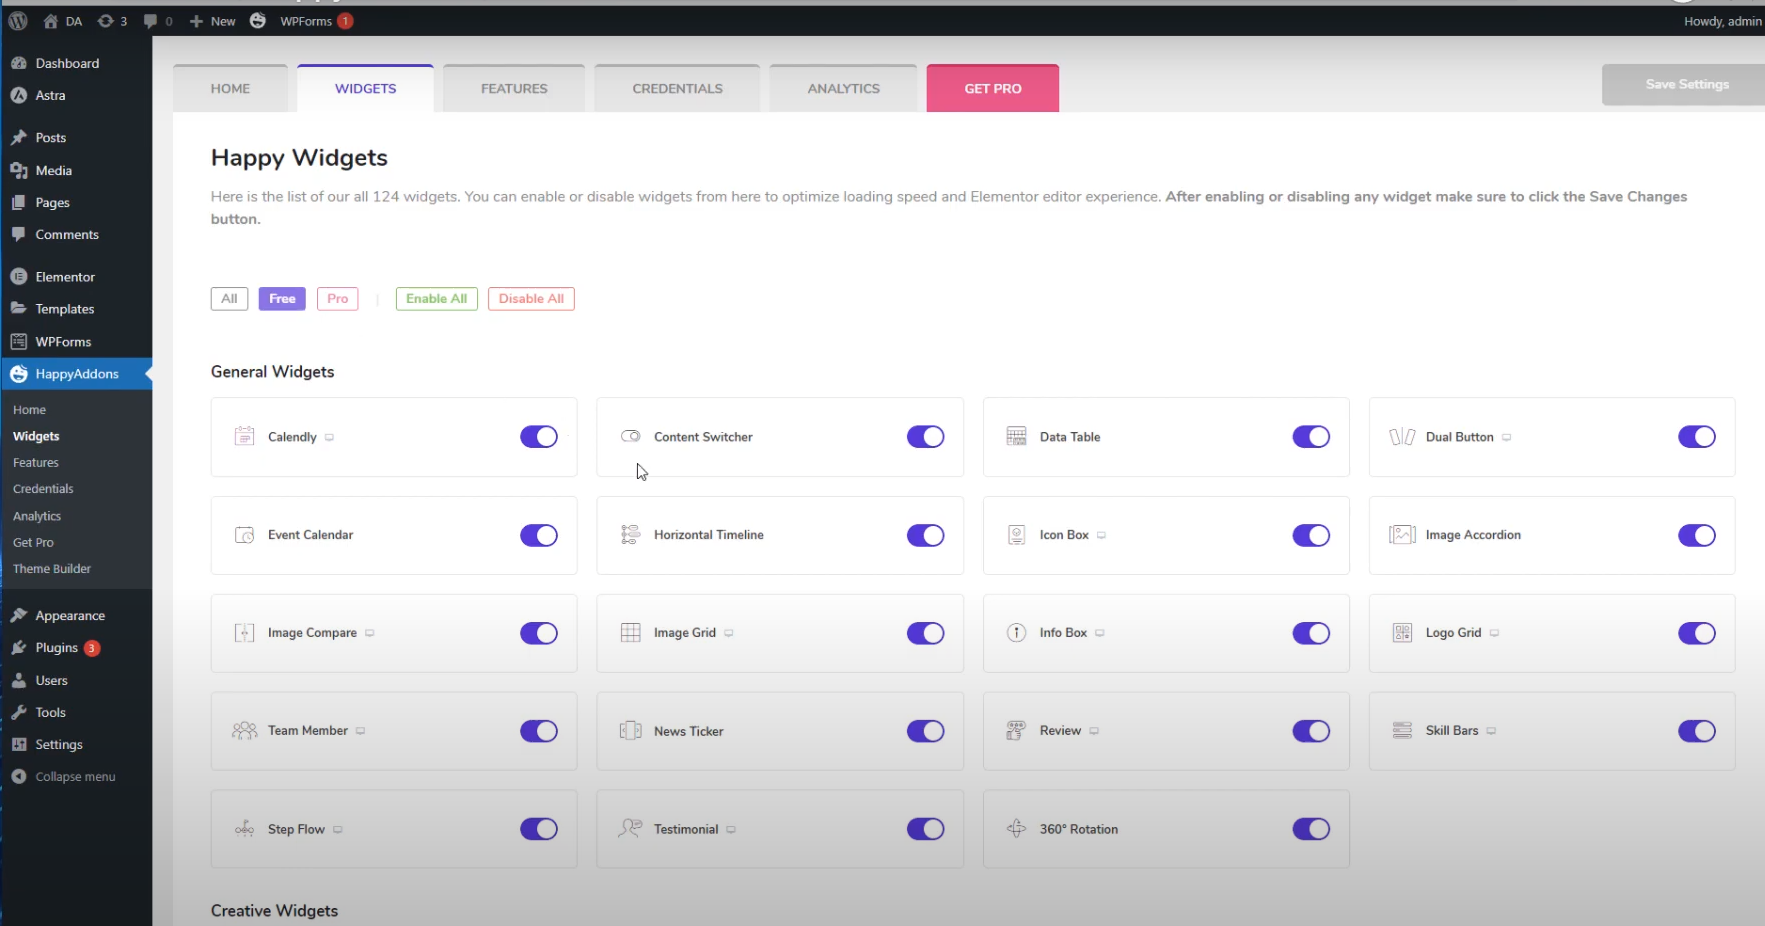Open the Howdy, admin account menu
The image size is (1765, 926).
click(x=1721, y=21)
